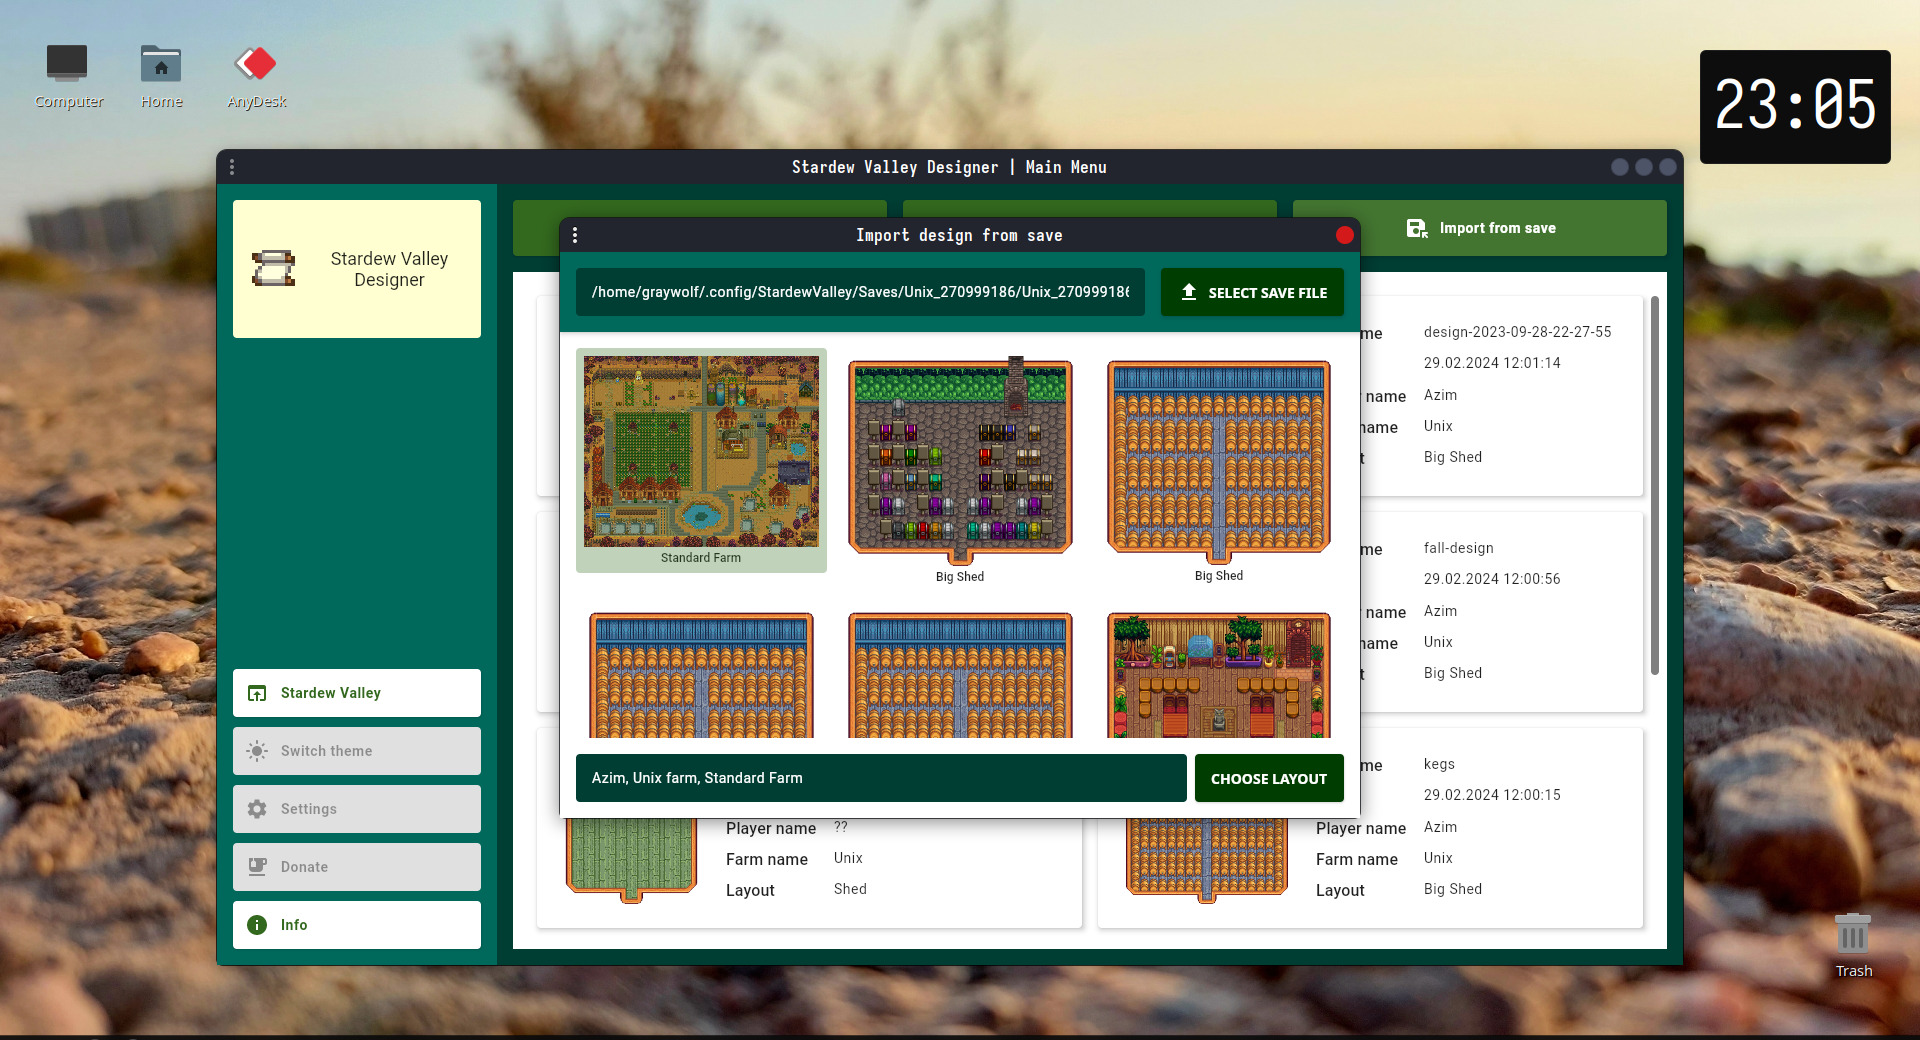Open Donate in the sidebar

coord(357,867)
